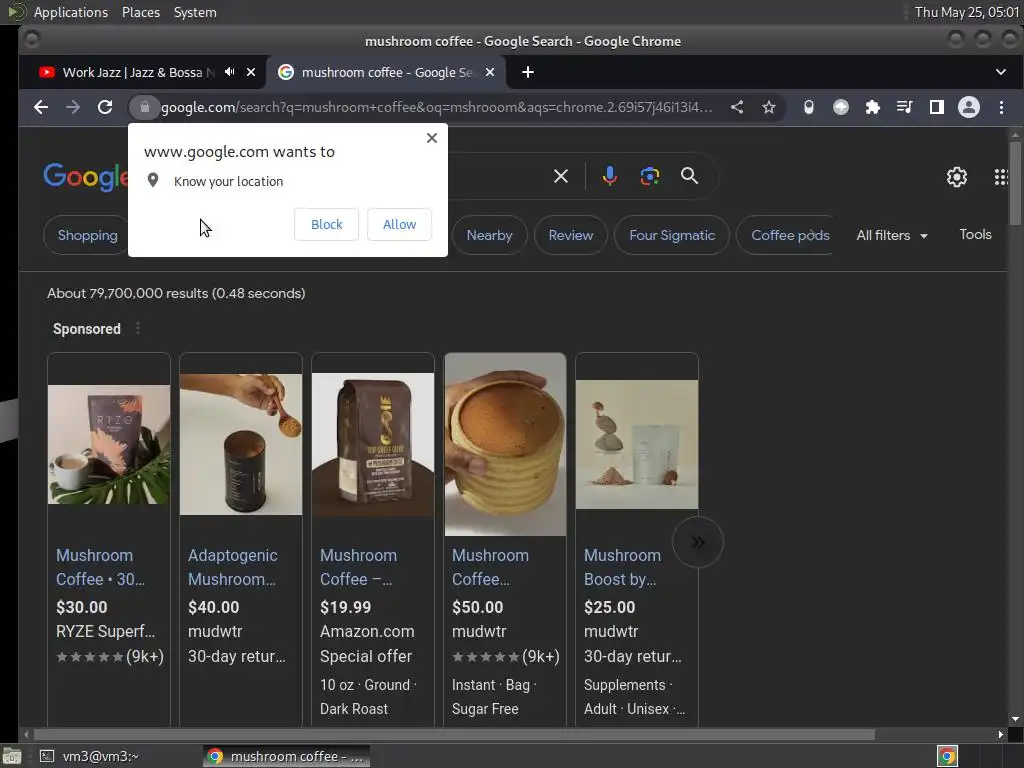Submit search with magnifying glass icon
This screenshot has width=1024, height=768.
[690, 176]
